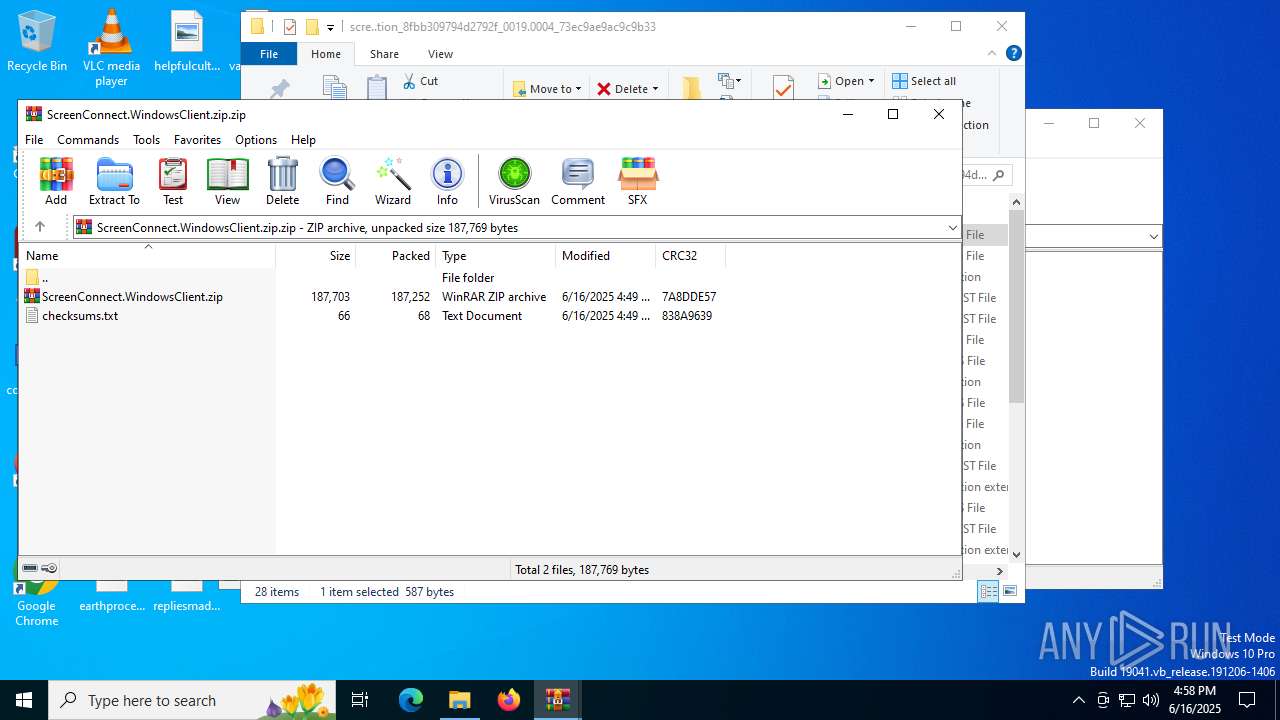Open helpfulcult desktop file icon

[x=187, y=42]
